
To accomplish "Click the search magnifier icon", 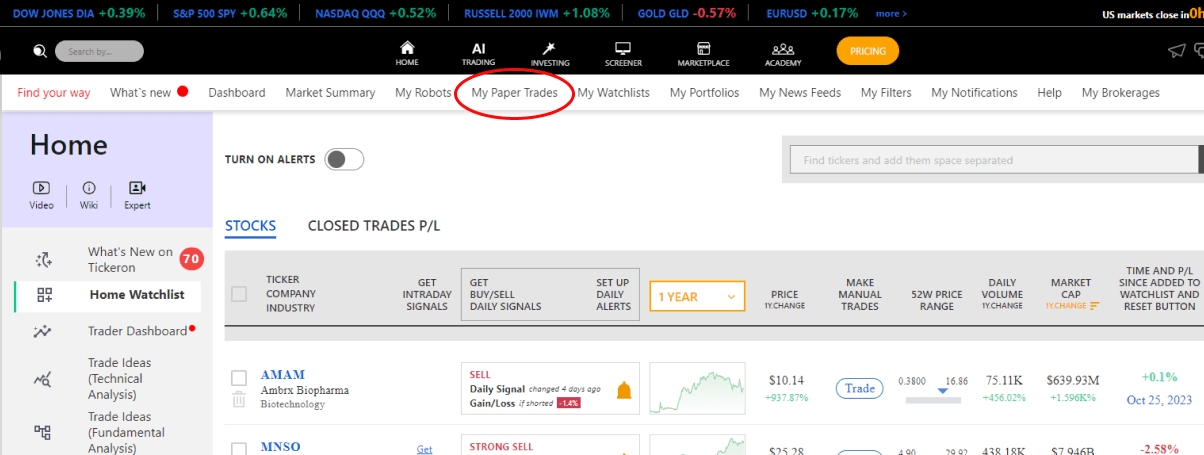I will [39, 51].
